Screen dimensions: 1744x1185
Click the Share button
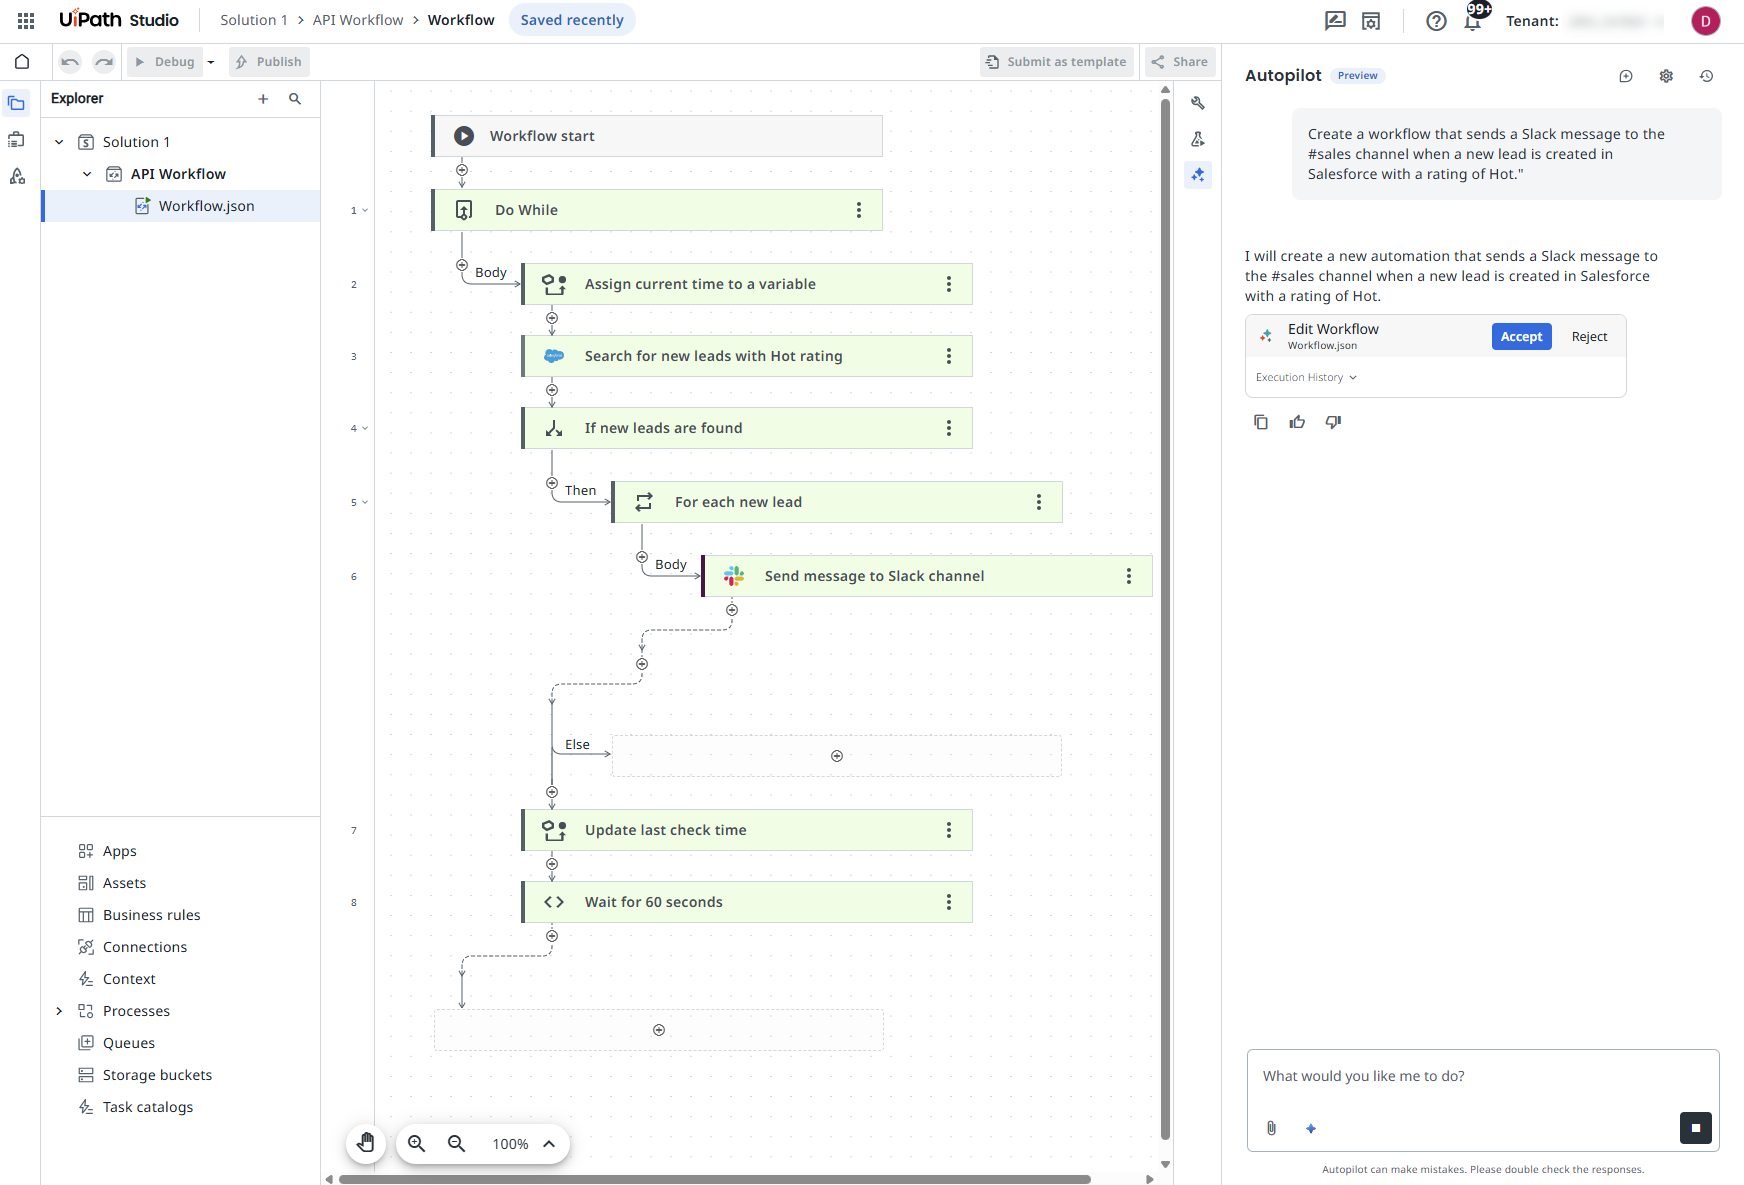click(x=1180, y=62)
